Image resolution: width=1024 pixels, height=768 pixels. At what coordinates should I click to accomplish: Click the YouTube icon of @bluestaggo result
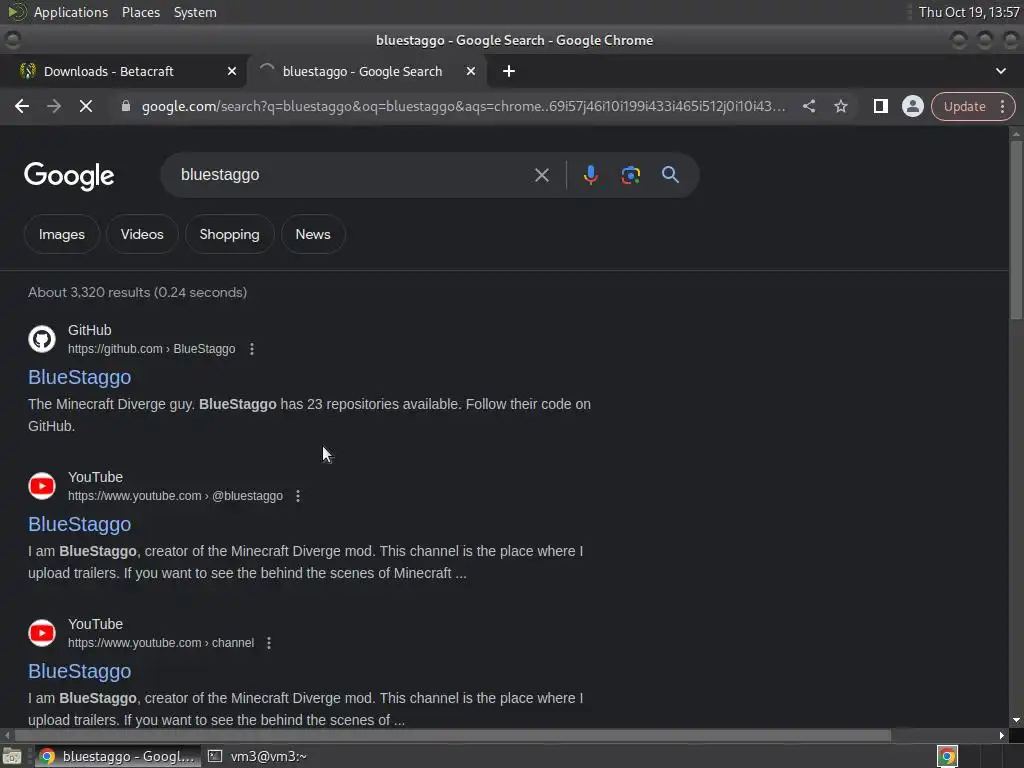tap(42, 486)
